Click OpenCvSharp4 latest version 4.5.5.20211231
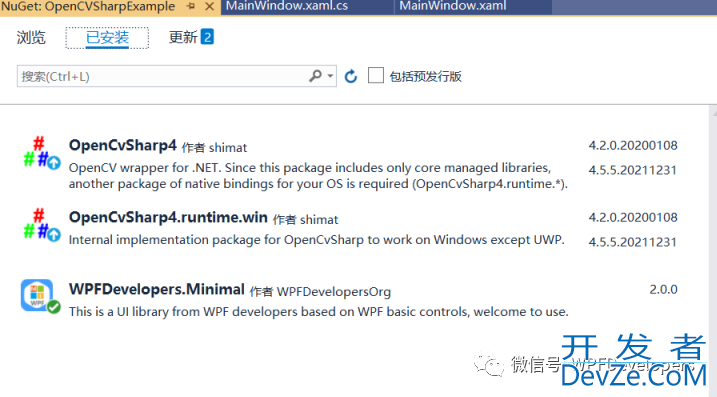This screenshot has height=397, width=717. click(x=632, y=170)
